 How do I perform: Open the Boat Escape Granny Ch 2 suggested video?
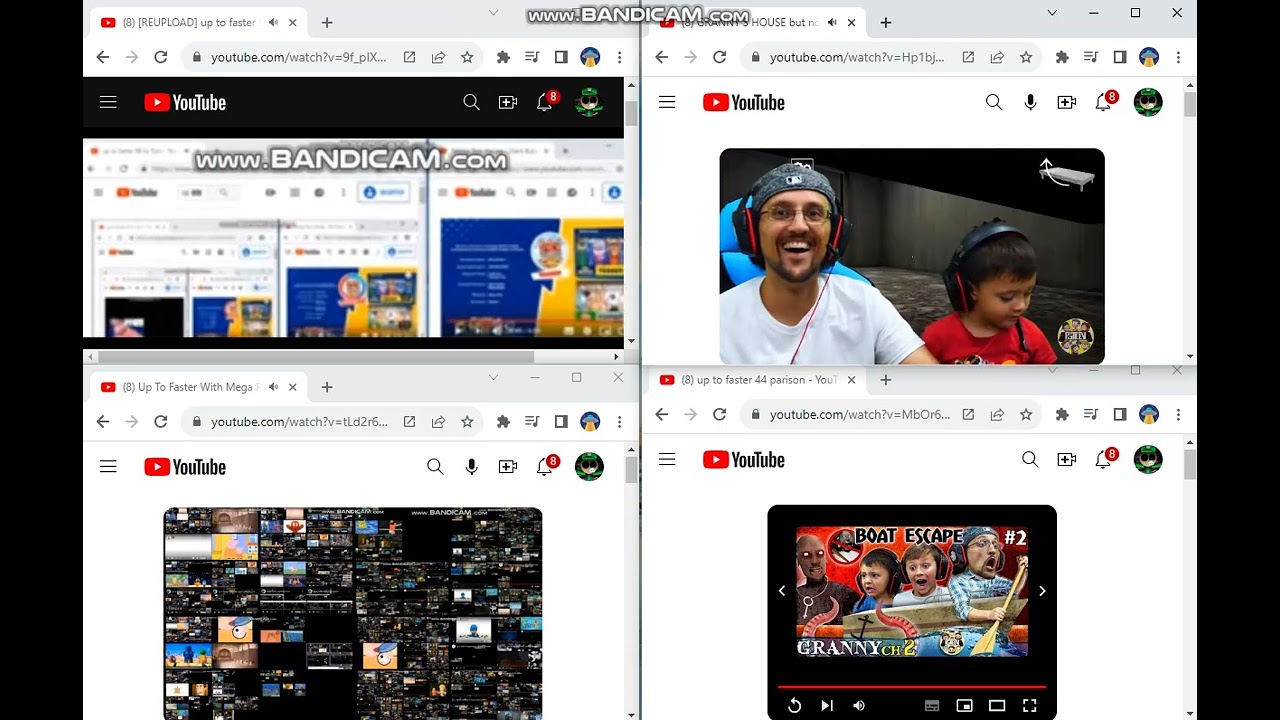coord(912,591)
